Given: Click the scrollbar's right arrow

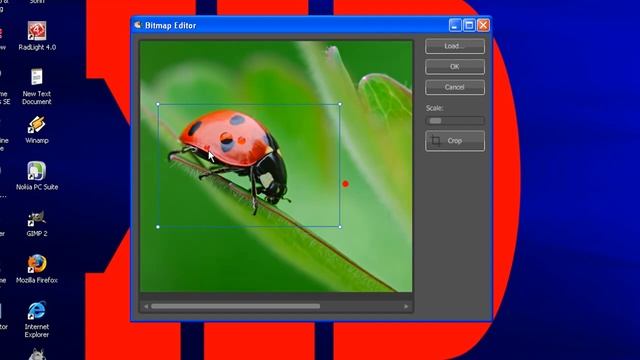Looking at the screenshot, I should pos(406,306).
